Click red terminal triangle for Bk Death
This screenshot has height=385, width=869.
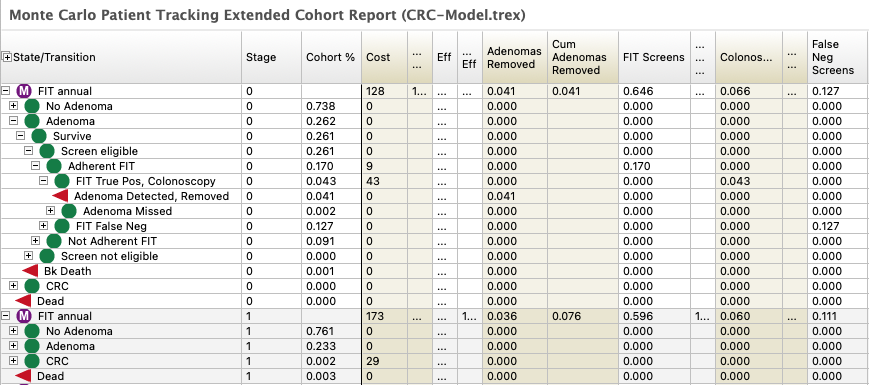30,271
